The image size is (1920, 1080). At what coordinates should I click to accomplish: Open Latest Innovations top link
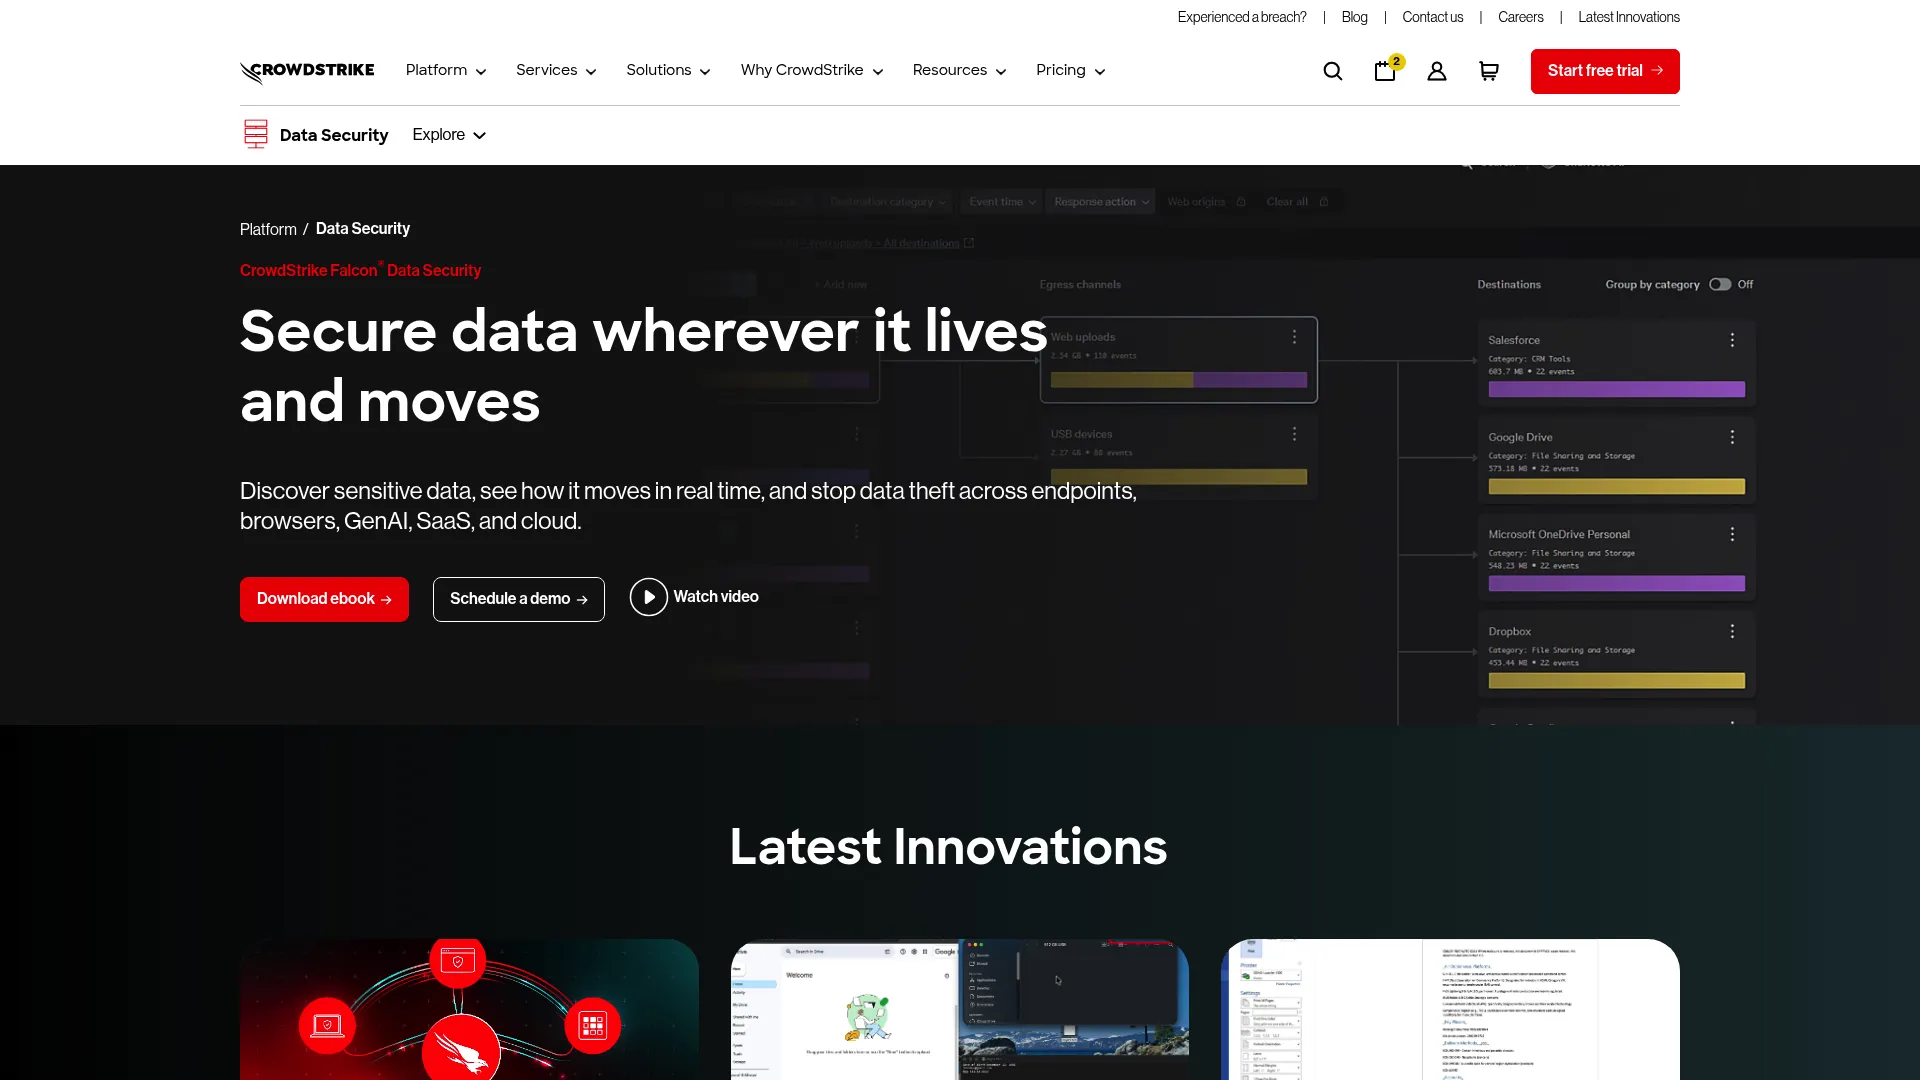1628,17
